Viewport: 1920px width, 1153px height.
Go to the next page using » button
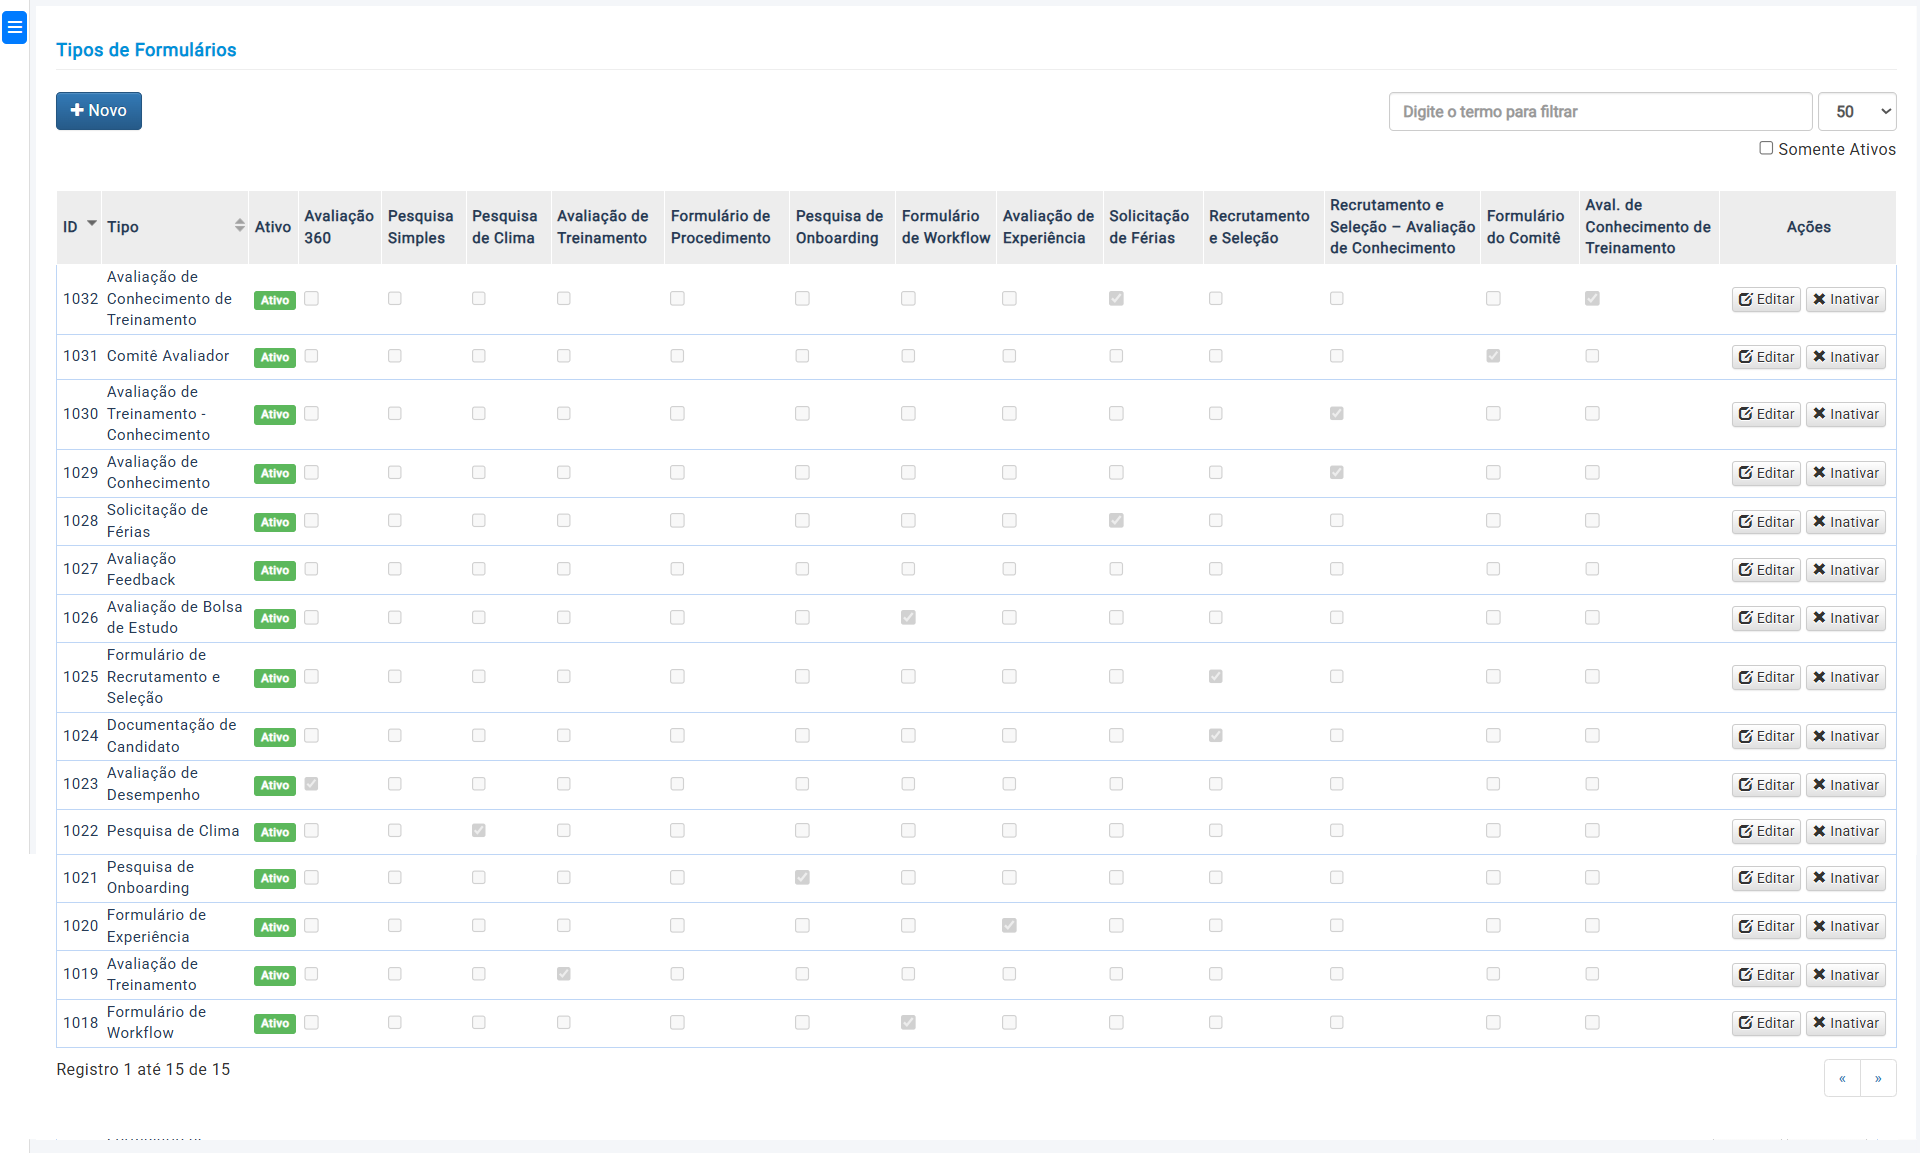point(1878,1078)
